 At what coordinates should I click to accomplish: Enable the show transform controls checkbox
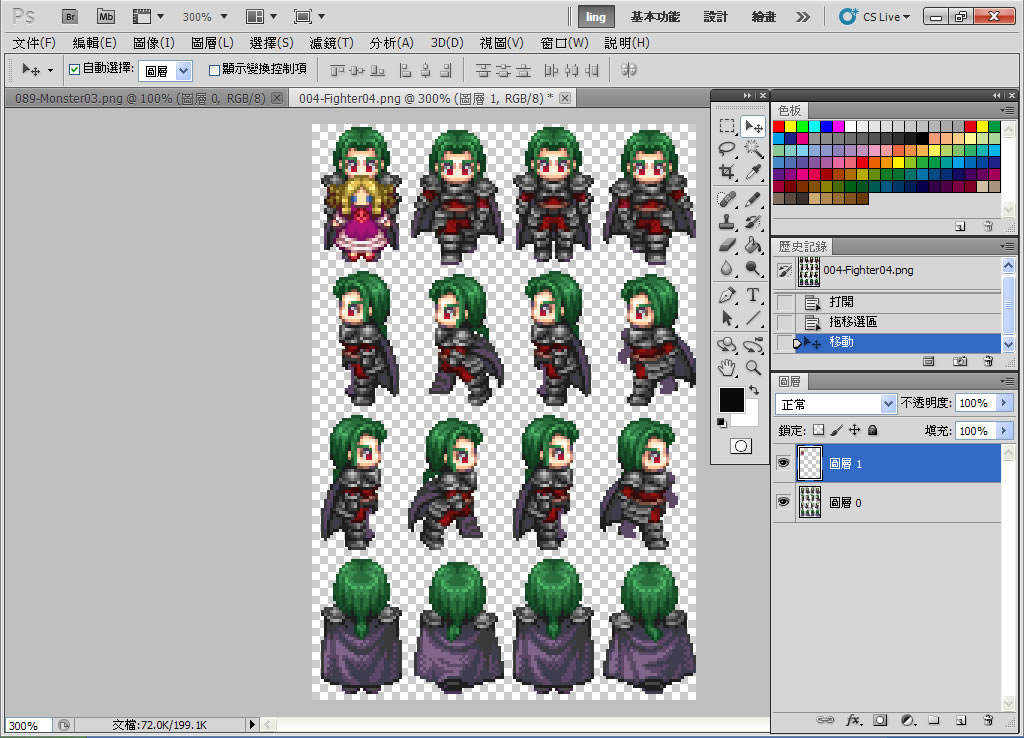[x=214, y=69]
